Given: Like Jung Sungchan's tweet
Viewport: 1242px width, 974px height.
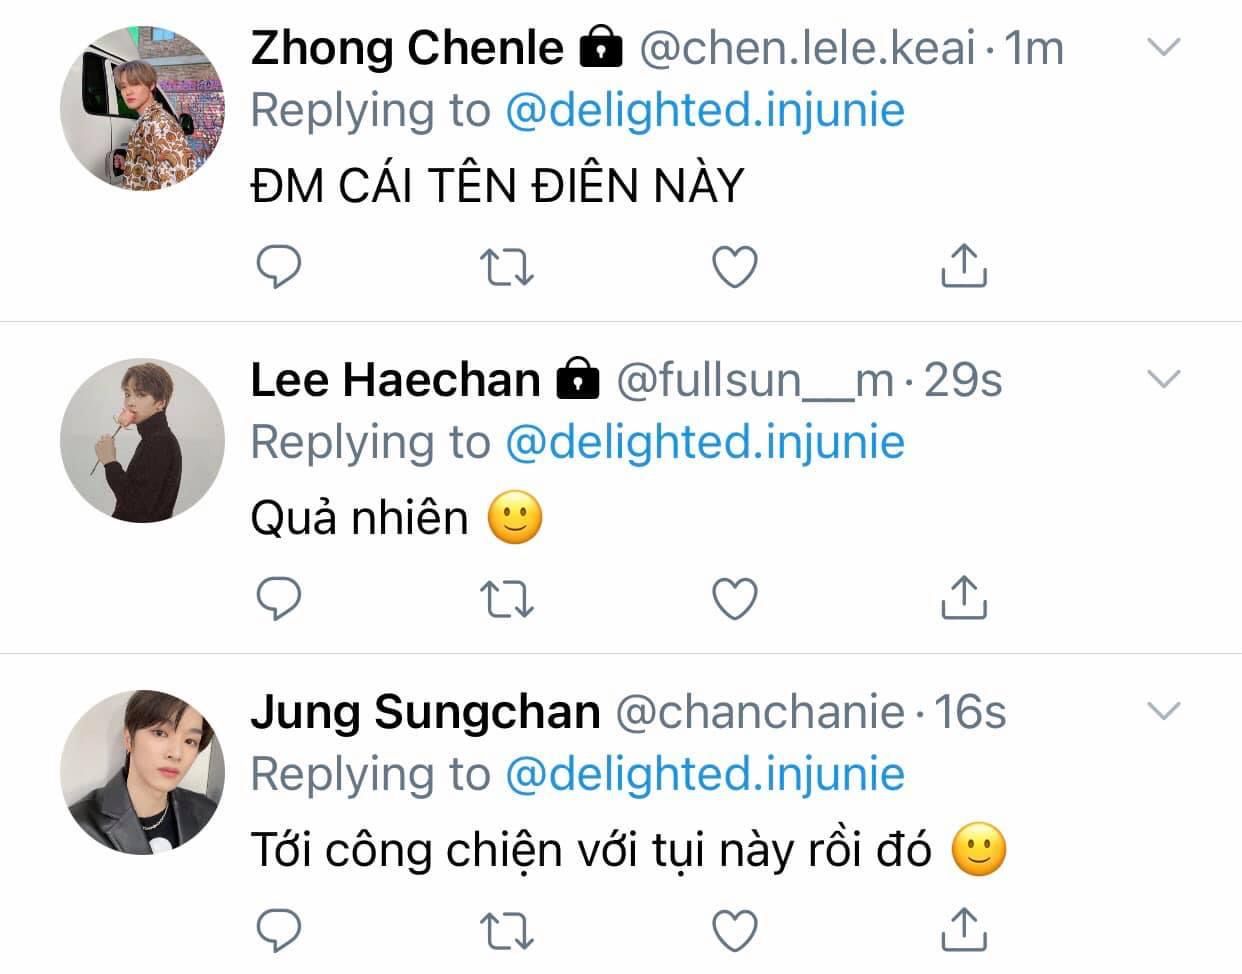Looking at the screenshot, I should (735, 930).
